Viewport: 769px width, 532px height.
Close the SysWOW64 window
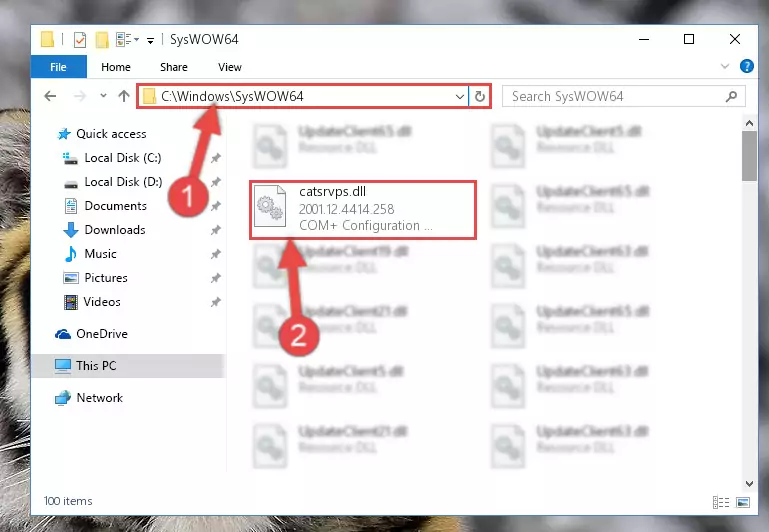click(735, 39)
